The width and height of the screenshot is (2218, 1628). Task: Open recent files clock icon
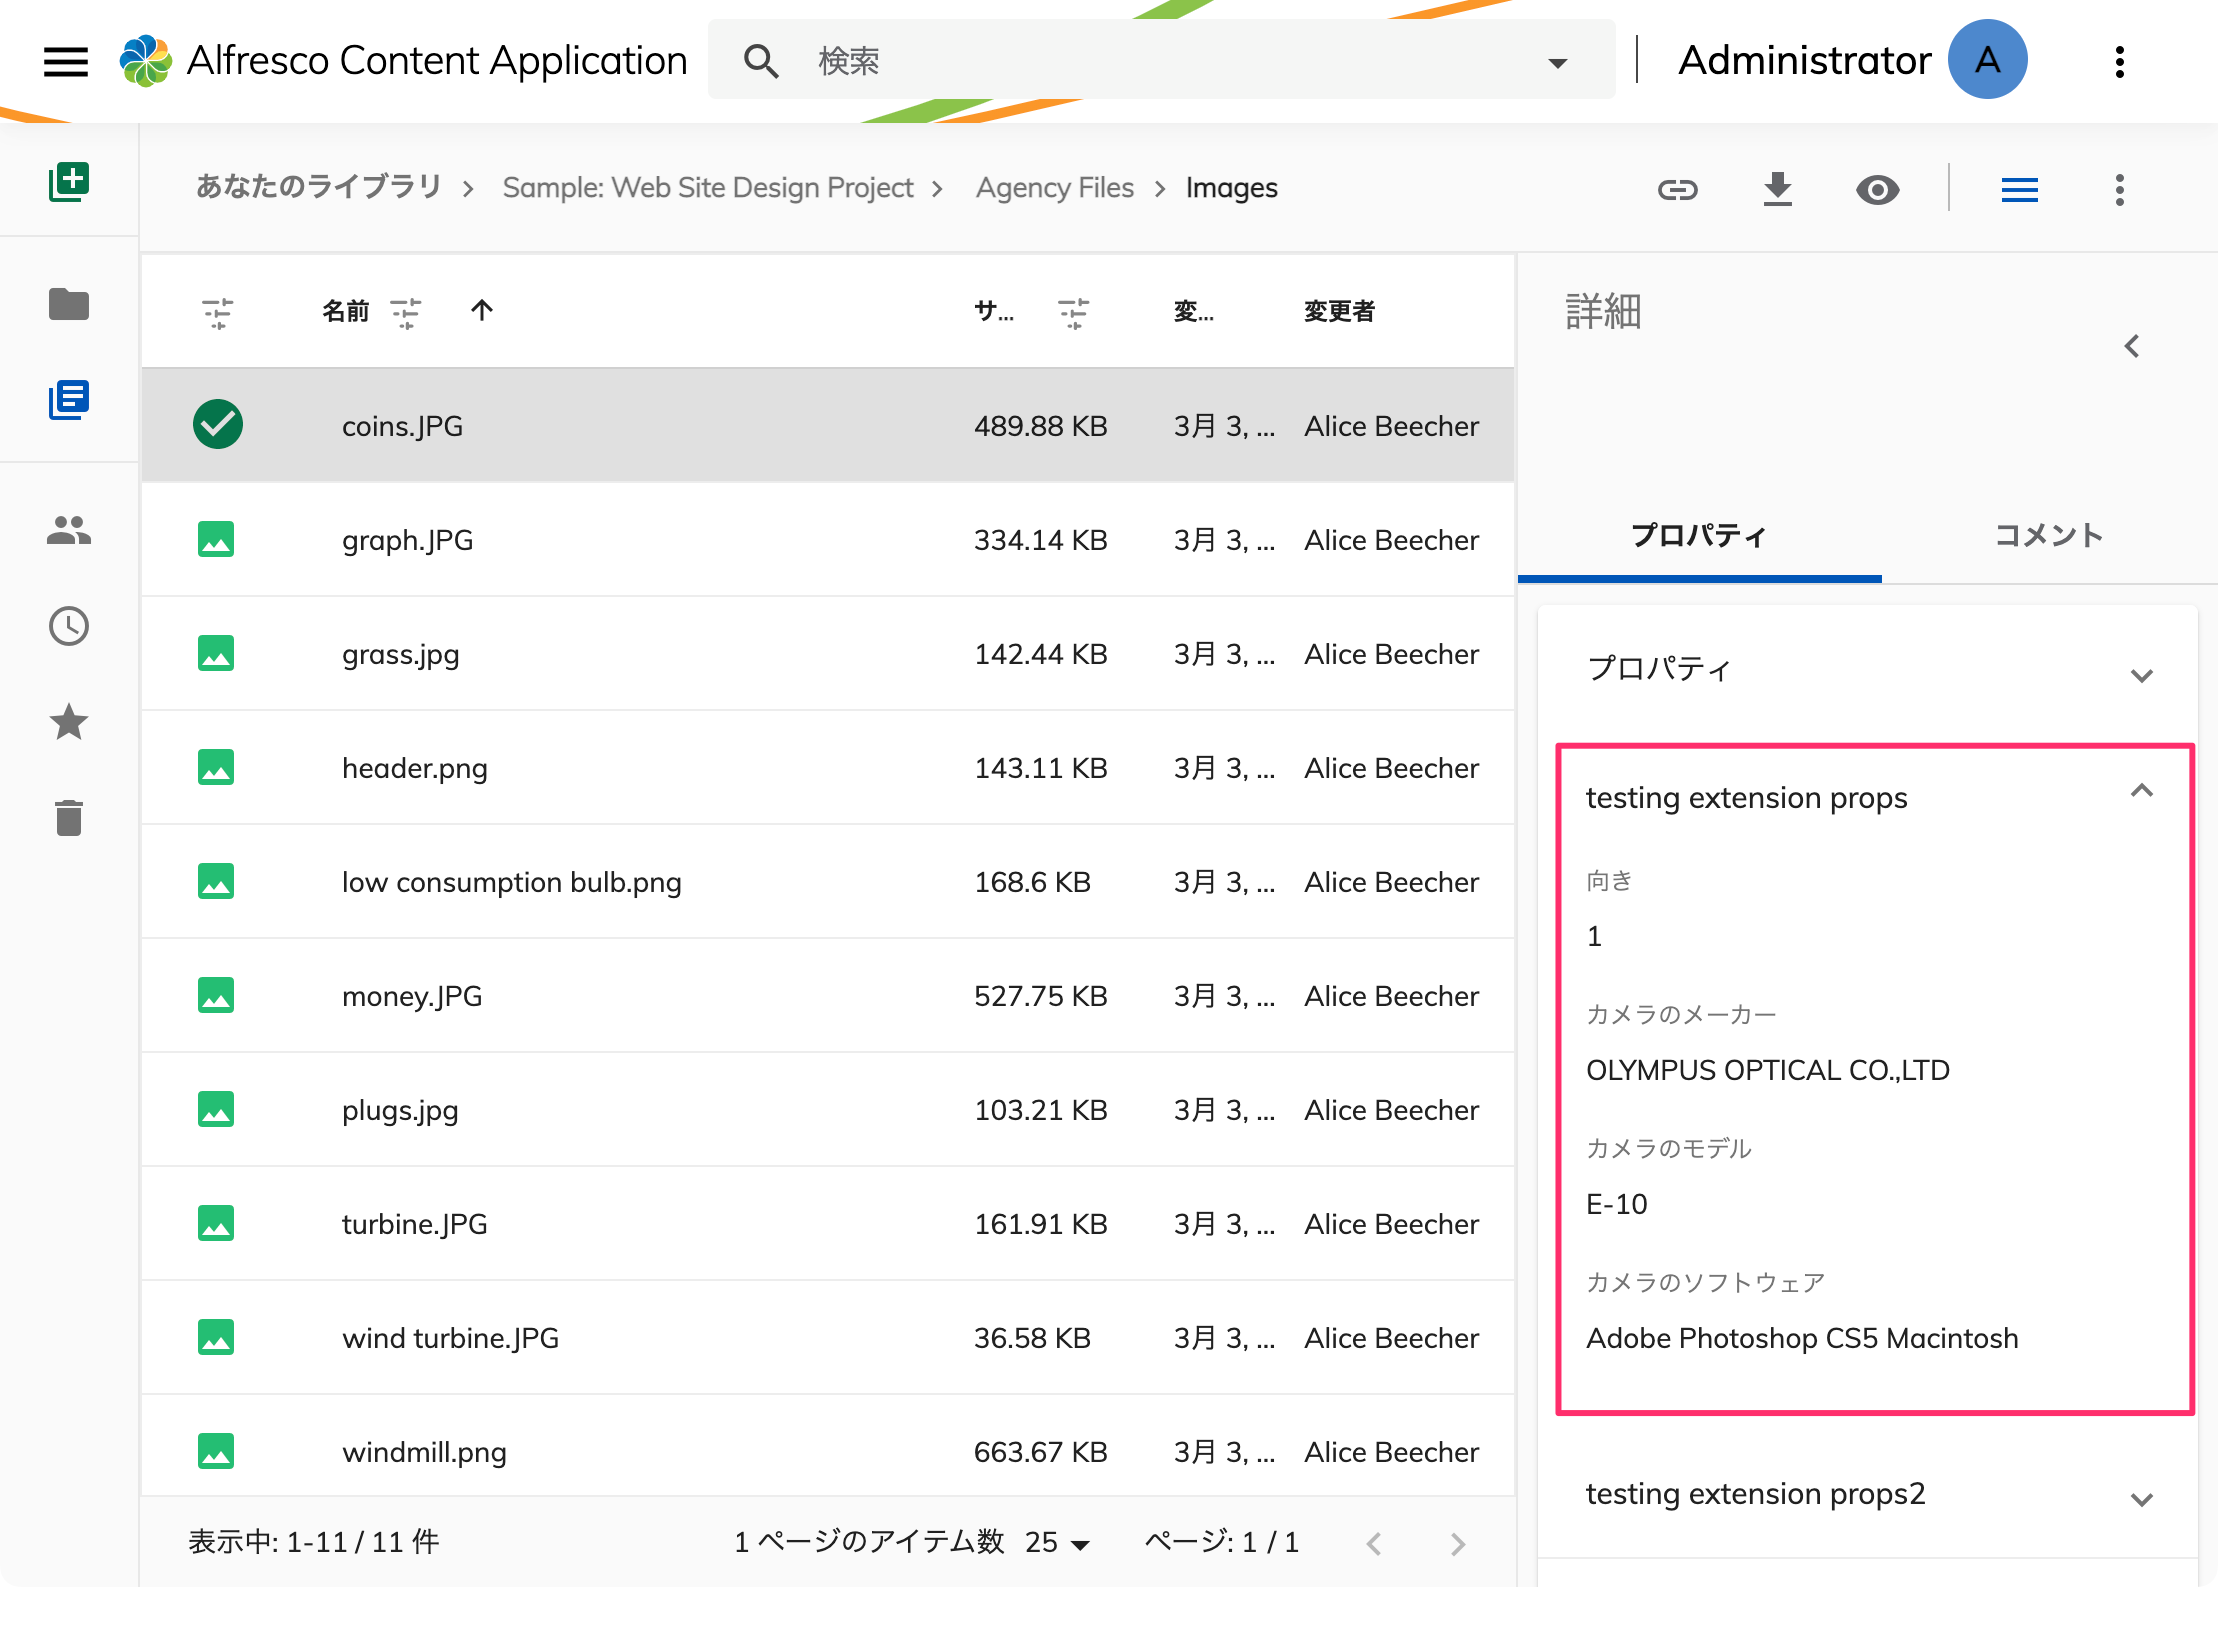point(69,626)
